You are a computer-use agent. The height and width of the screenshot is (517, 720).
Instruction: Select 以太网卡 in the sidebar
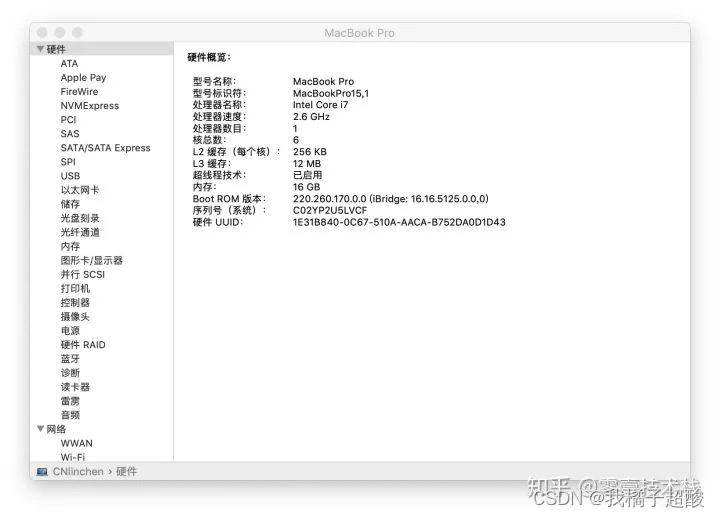(x=80, y=190)
